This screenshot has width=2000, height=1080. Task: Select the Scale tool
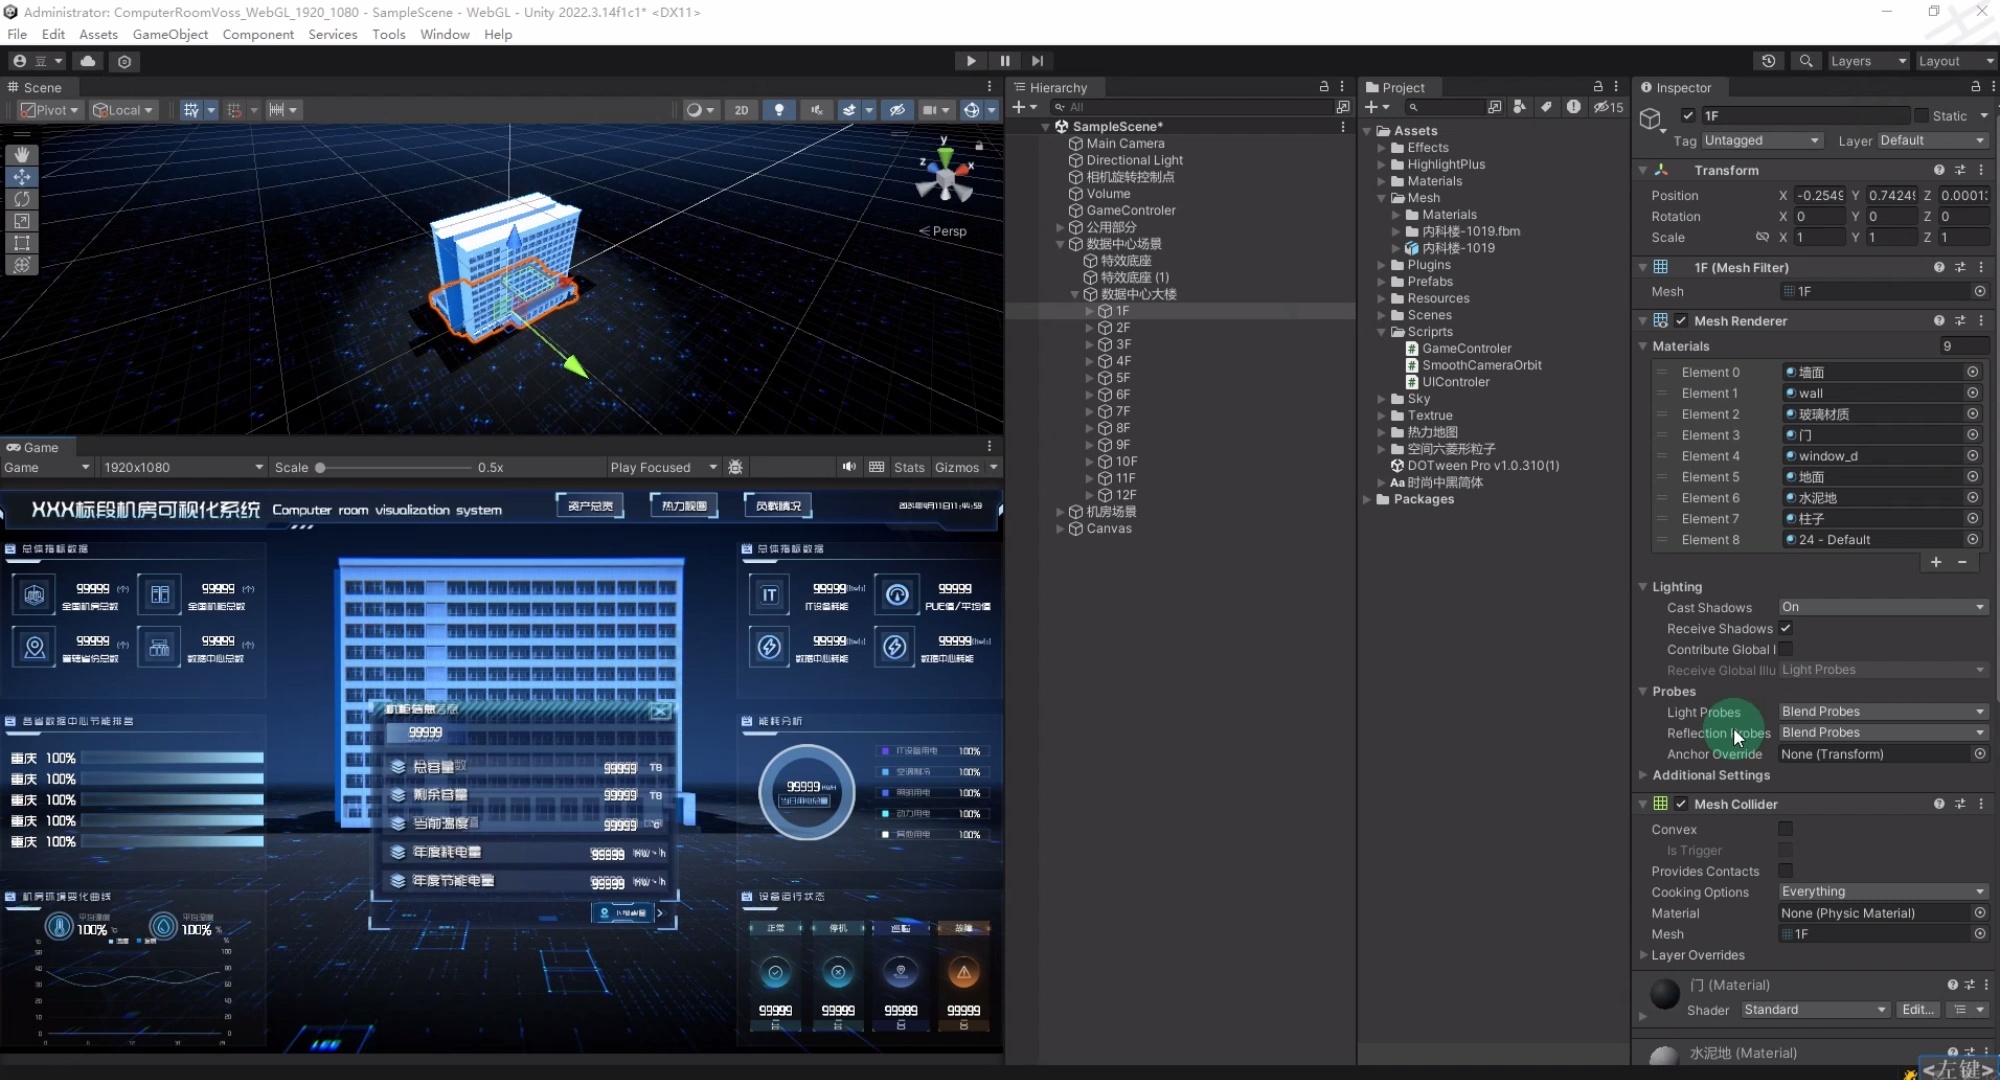21,221
